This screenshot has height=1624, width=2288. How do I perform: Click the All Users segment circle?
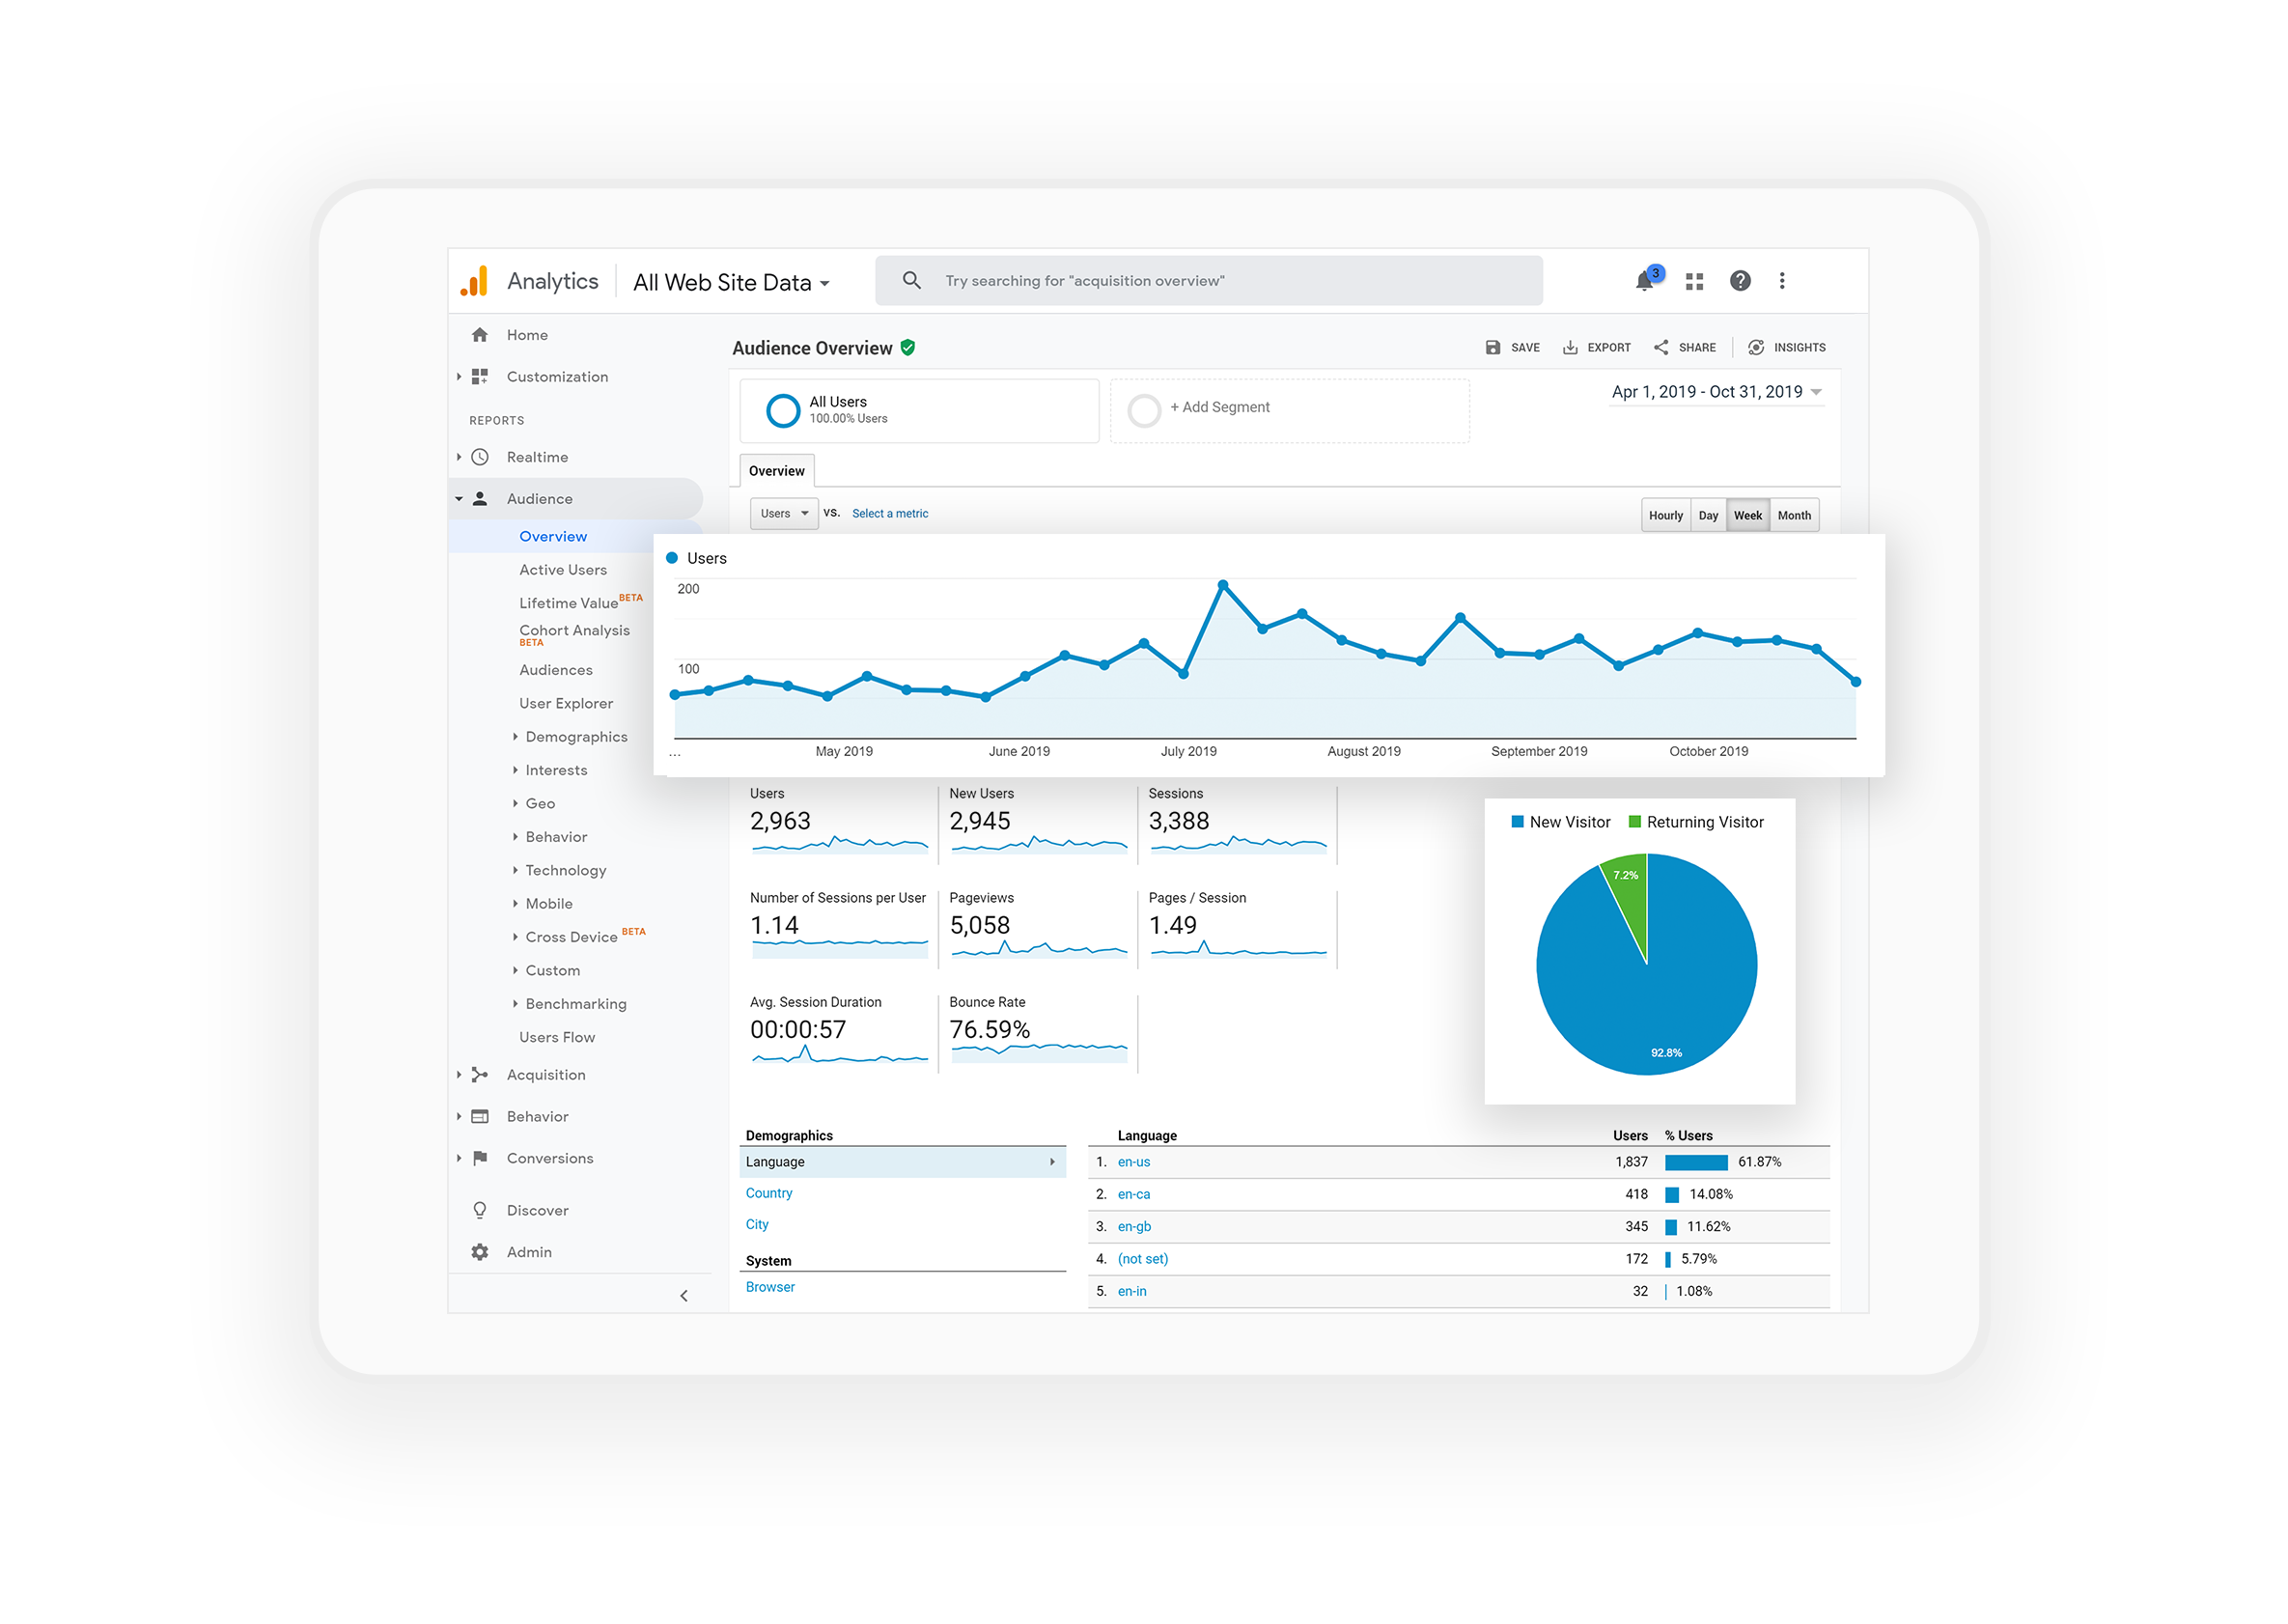coord(783,411)
